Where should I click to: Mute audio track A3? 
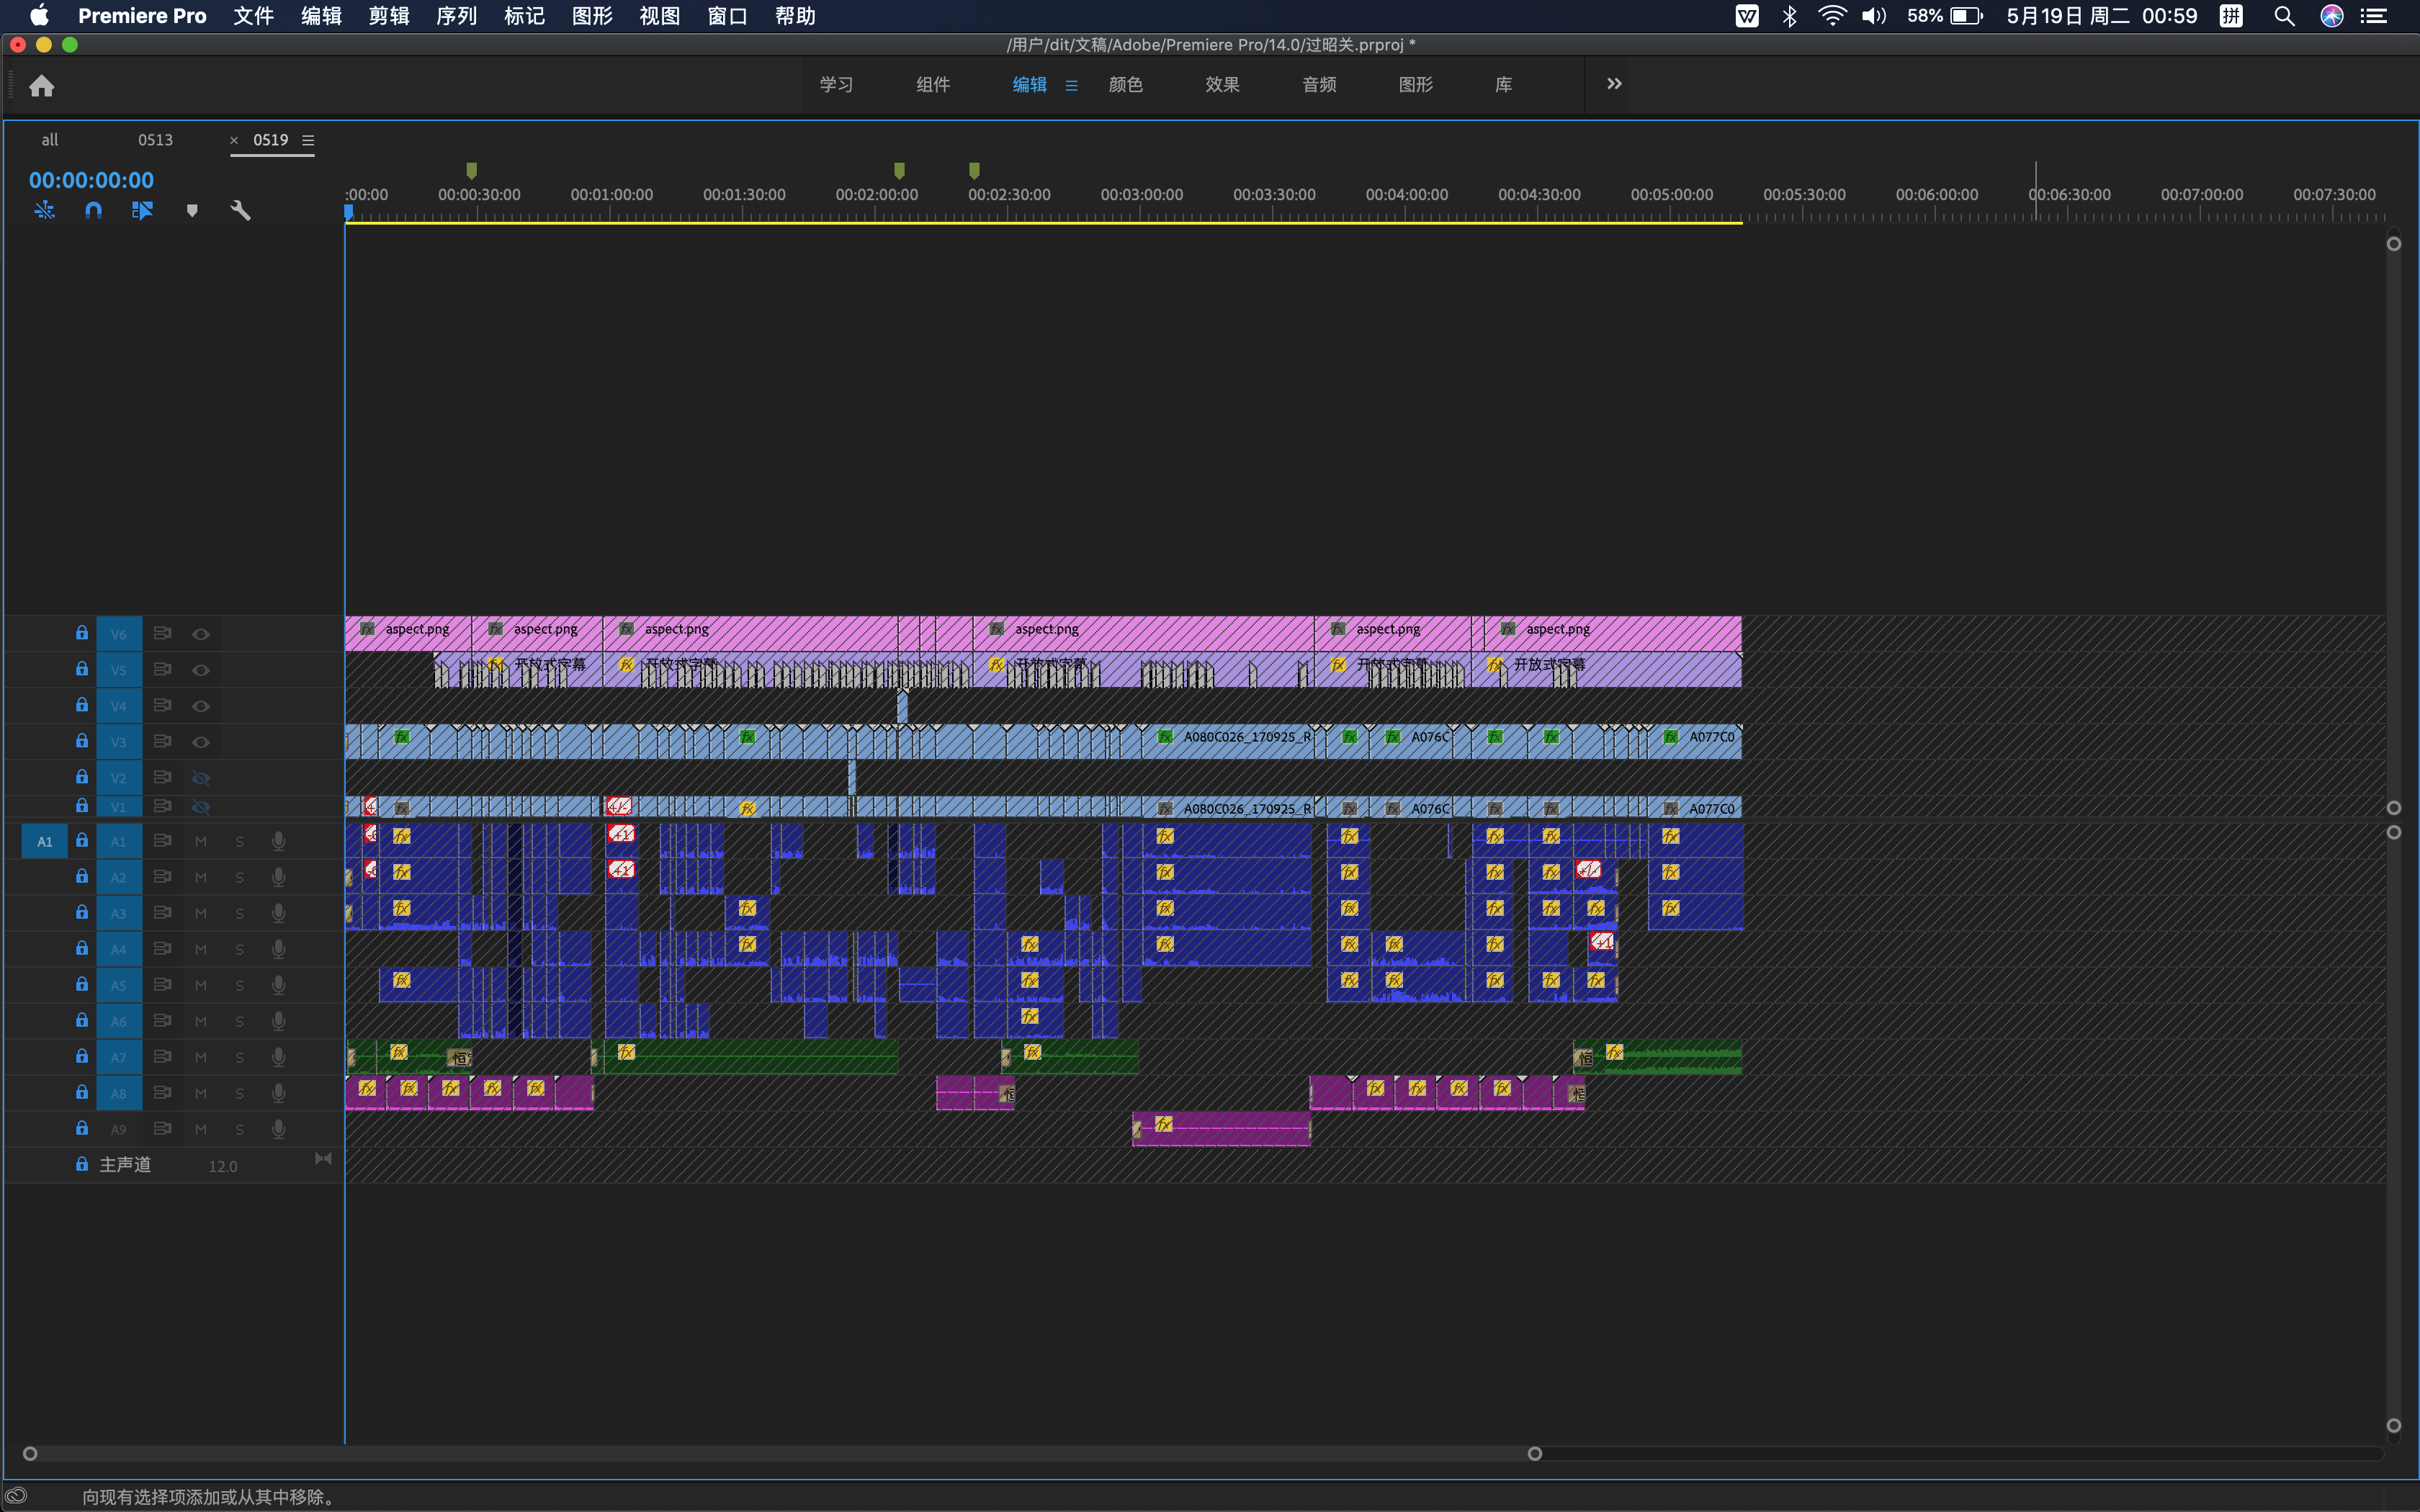(x=201, y=913)
